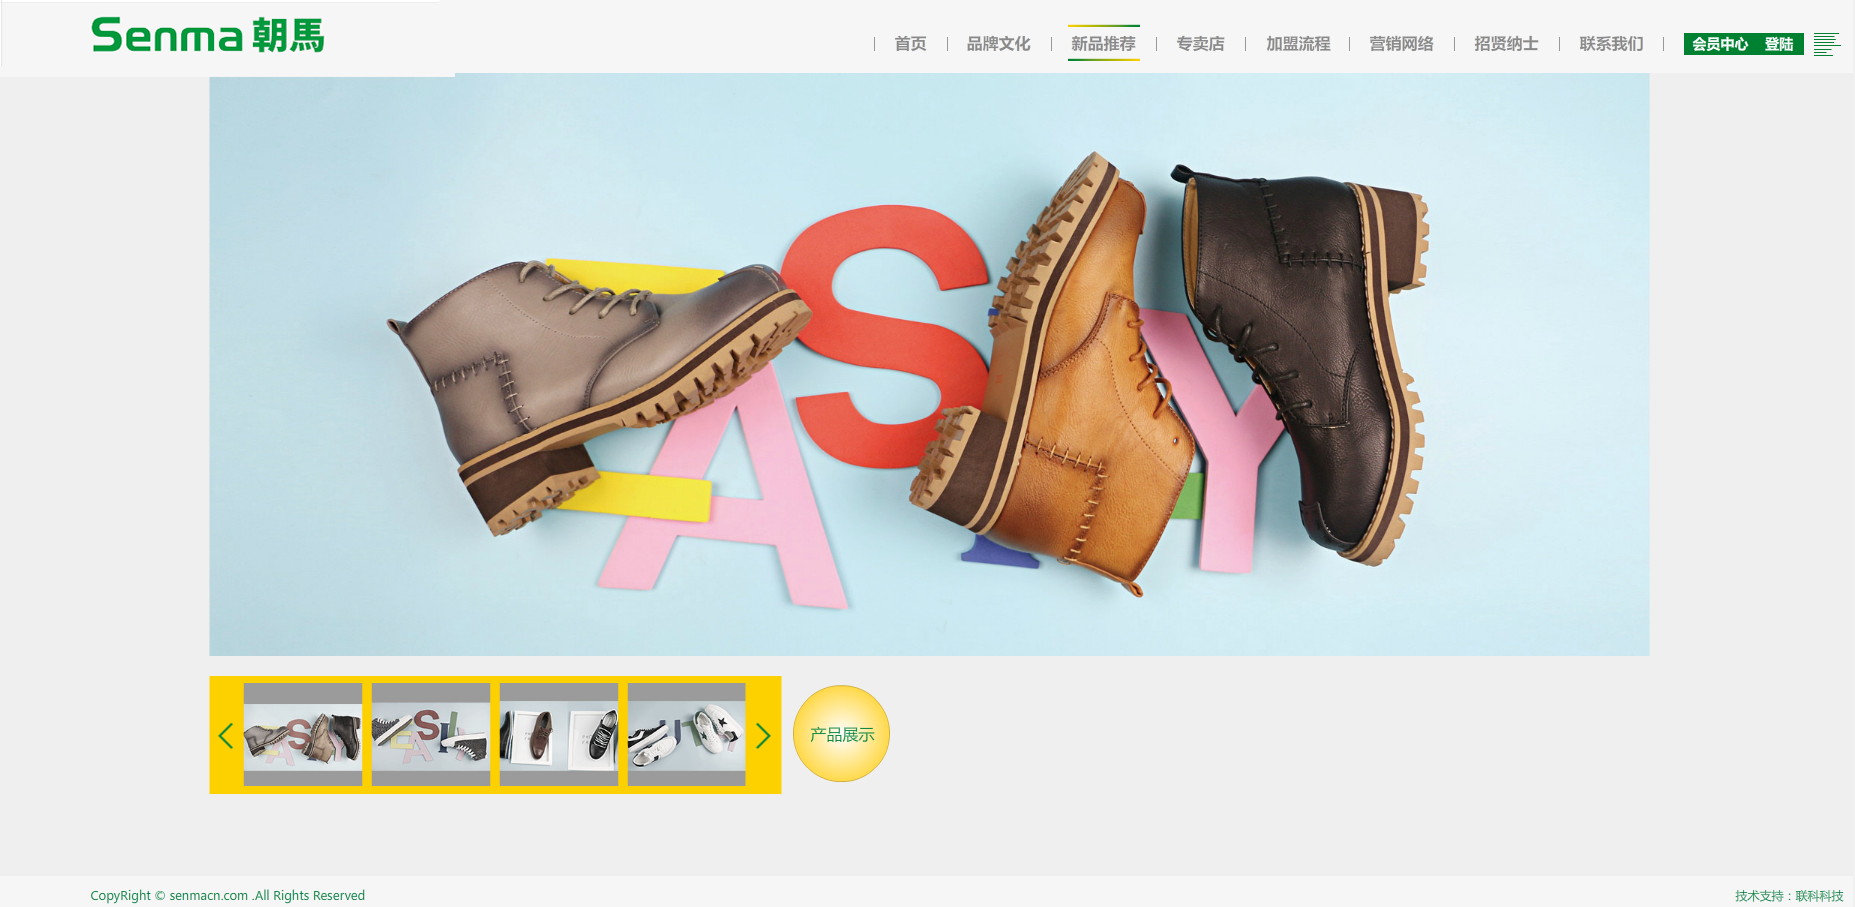Click the 会员中心 button

tap(1720, 44)
